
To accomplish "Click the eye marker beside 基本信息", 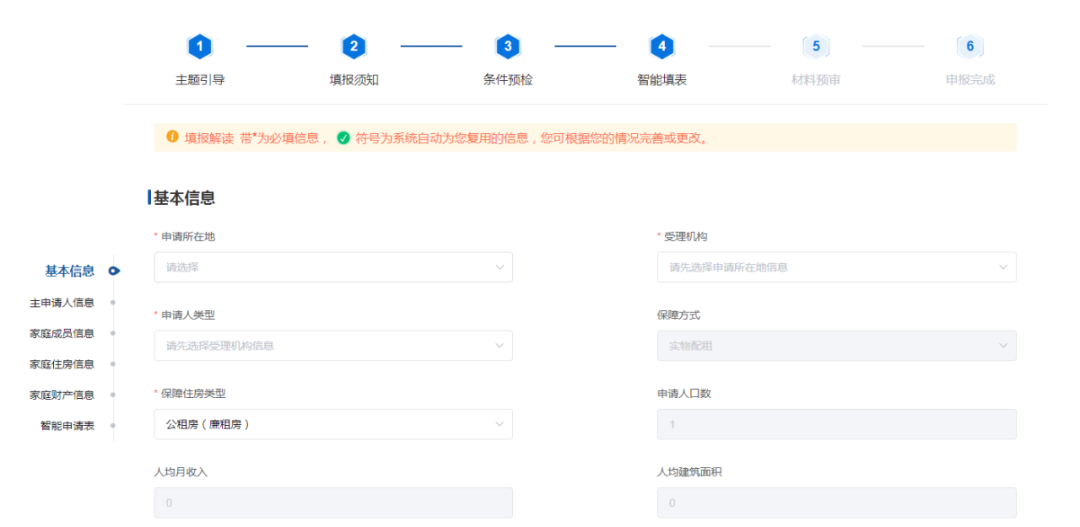I will (114, 271).
